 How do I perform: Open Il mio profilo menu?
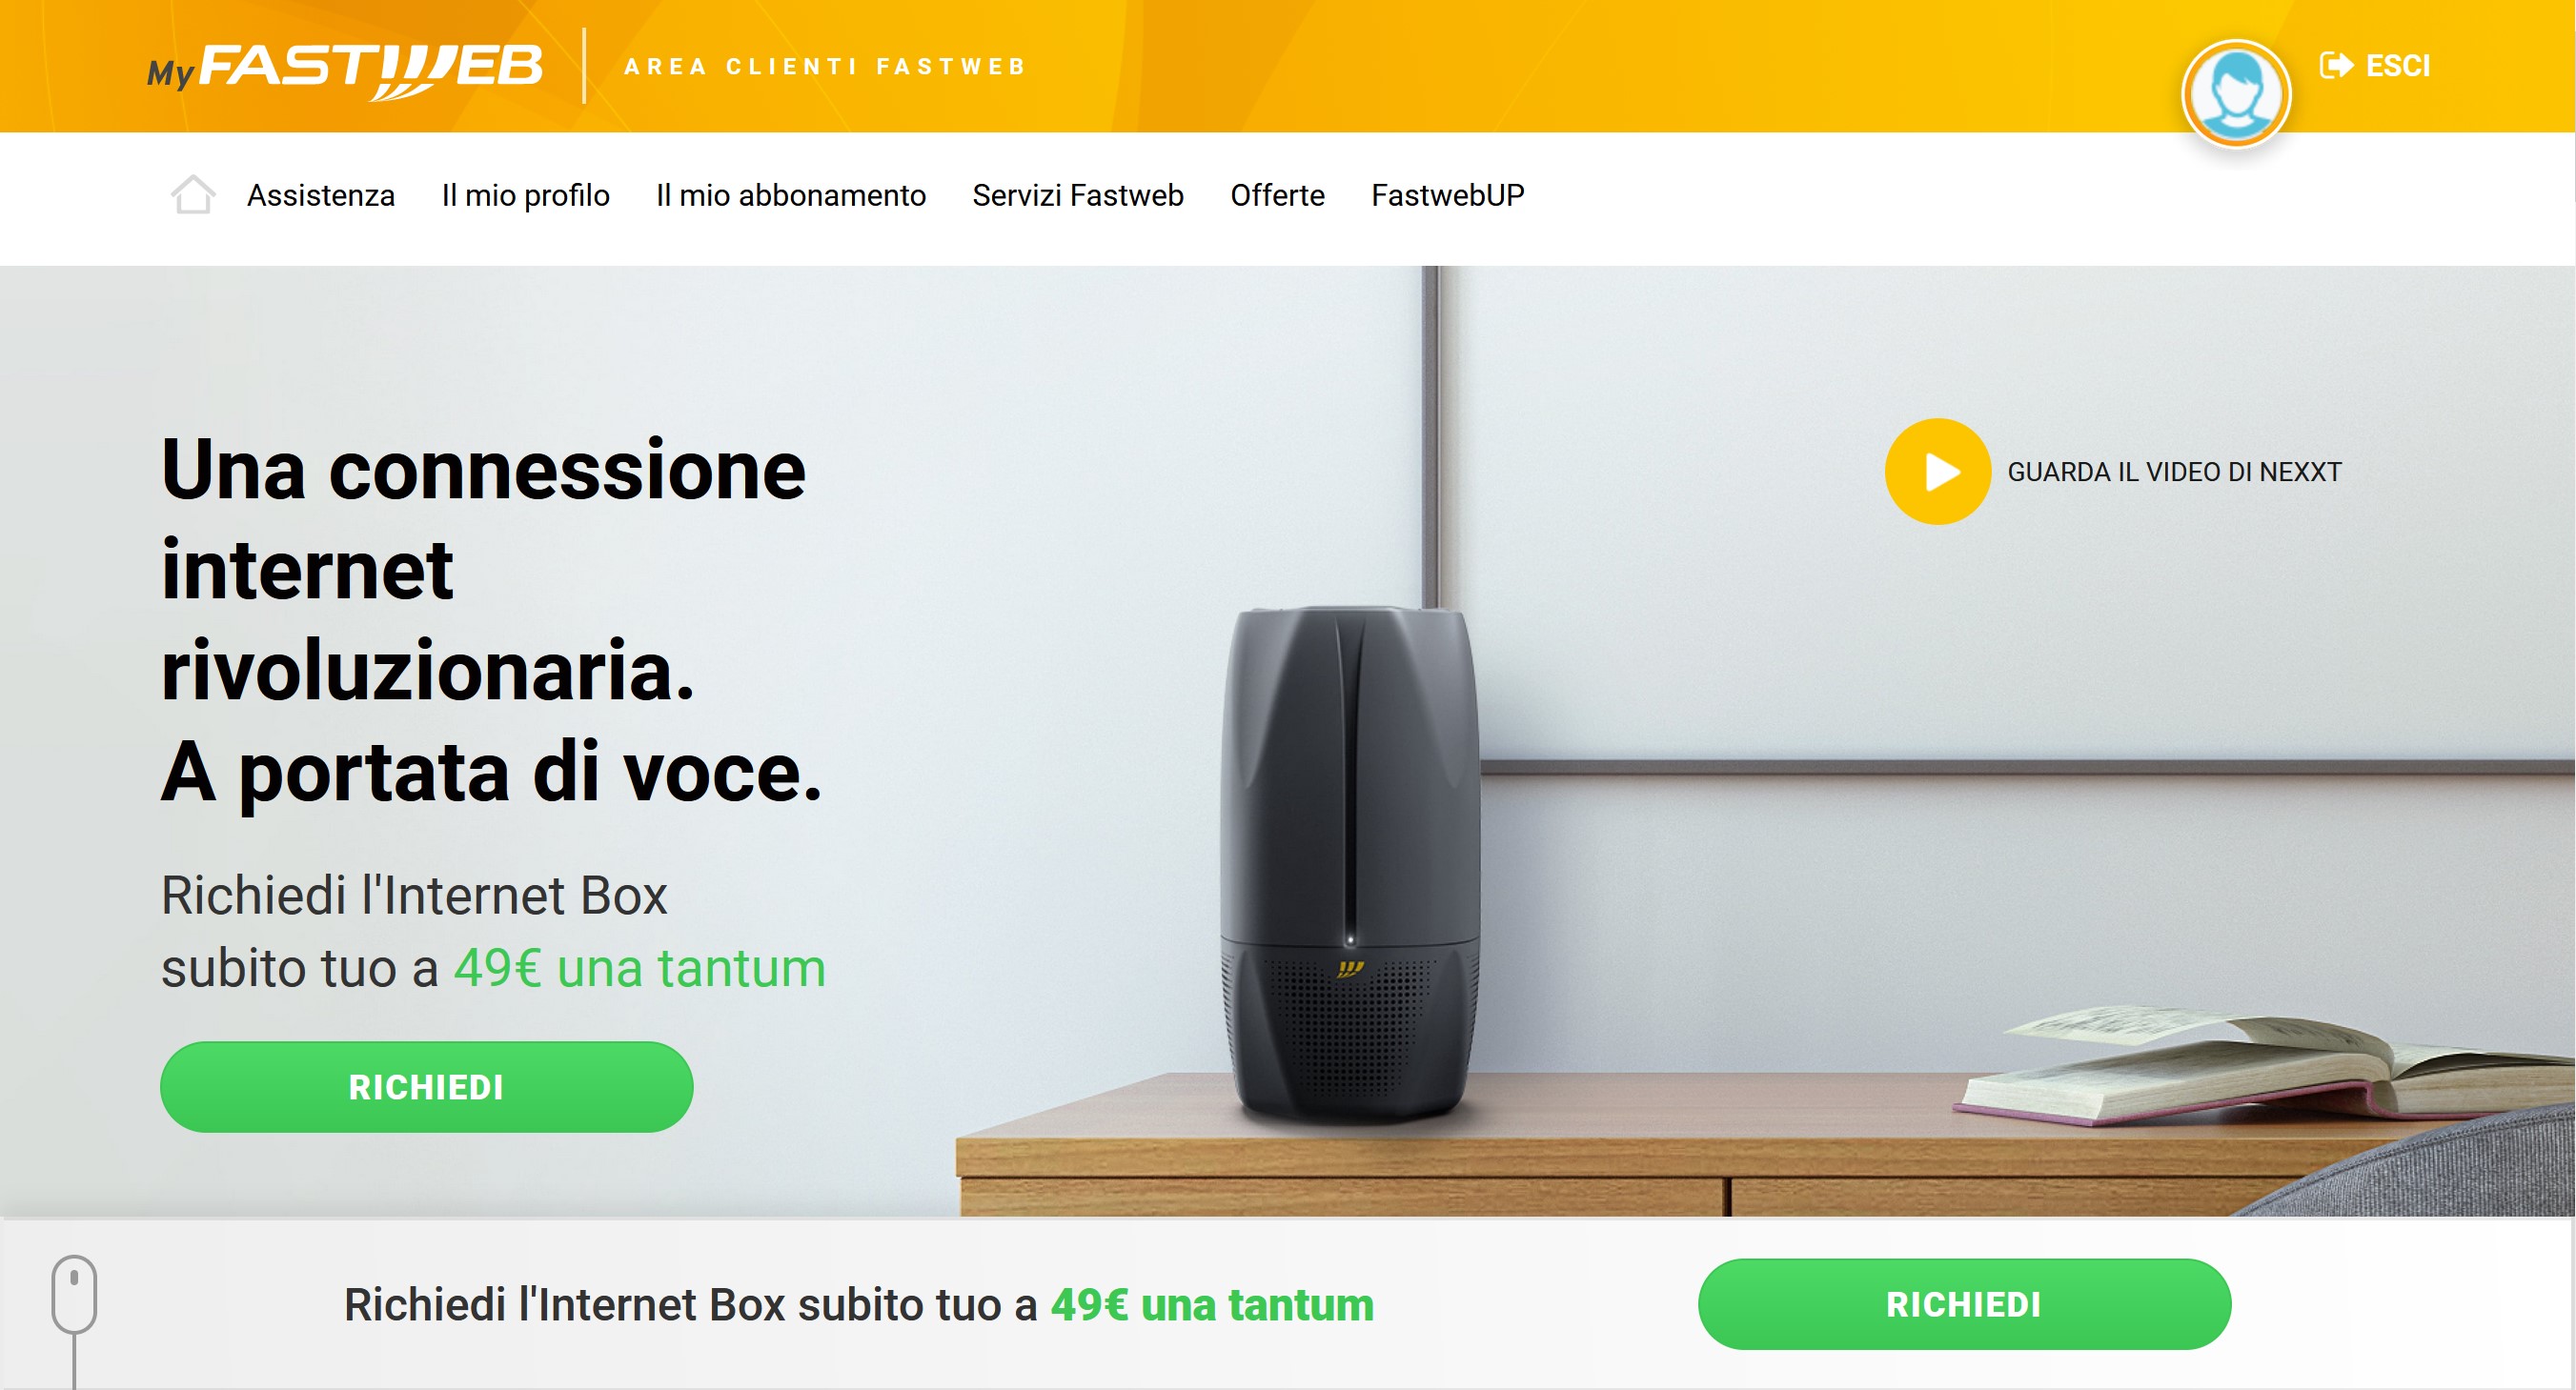[525, 195]
